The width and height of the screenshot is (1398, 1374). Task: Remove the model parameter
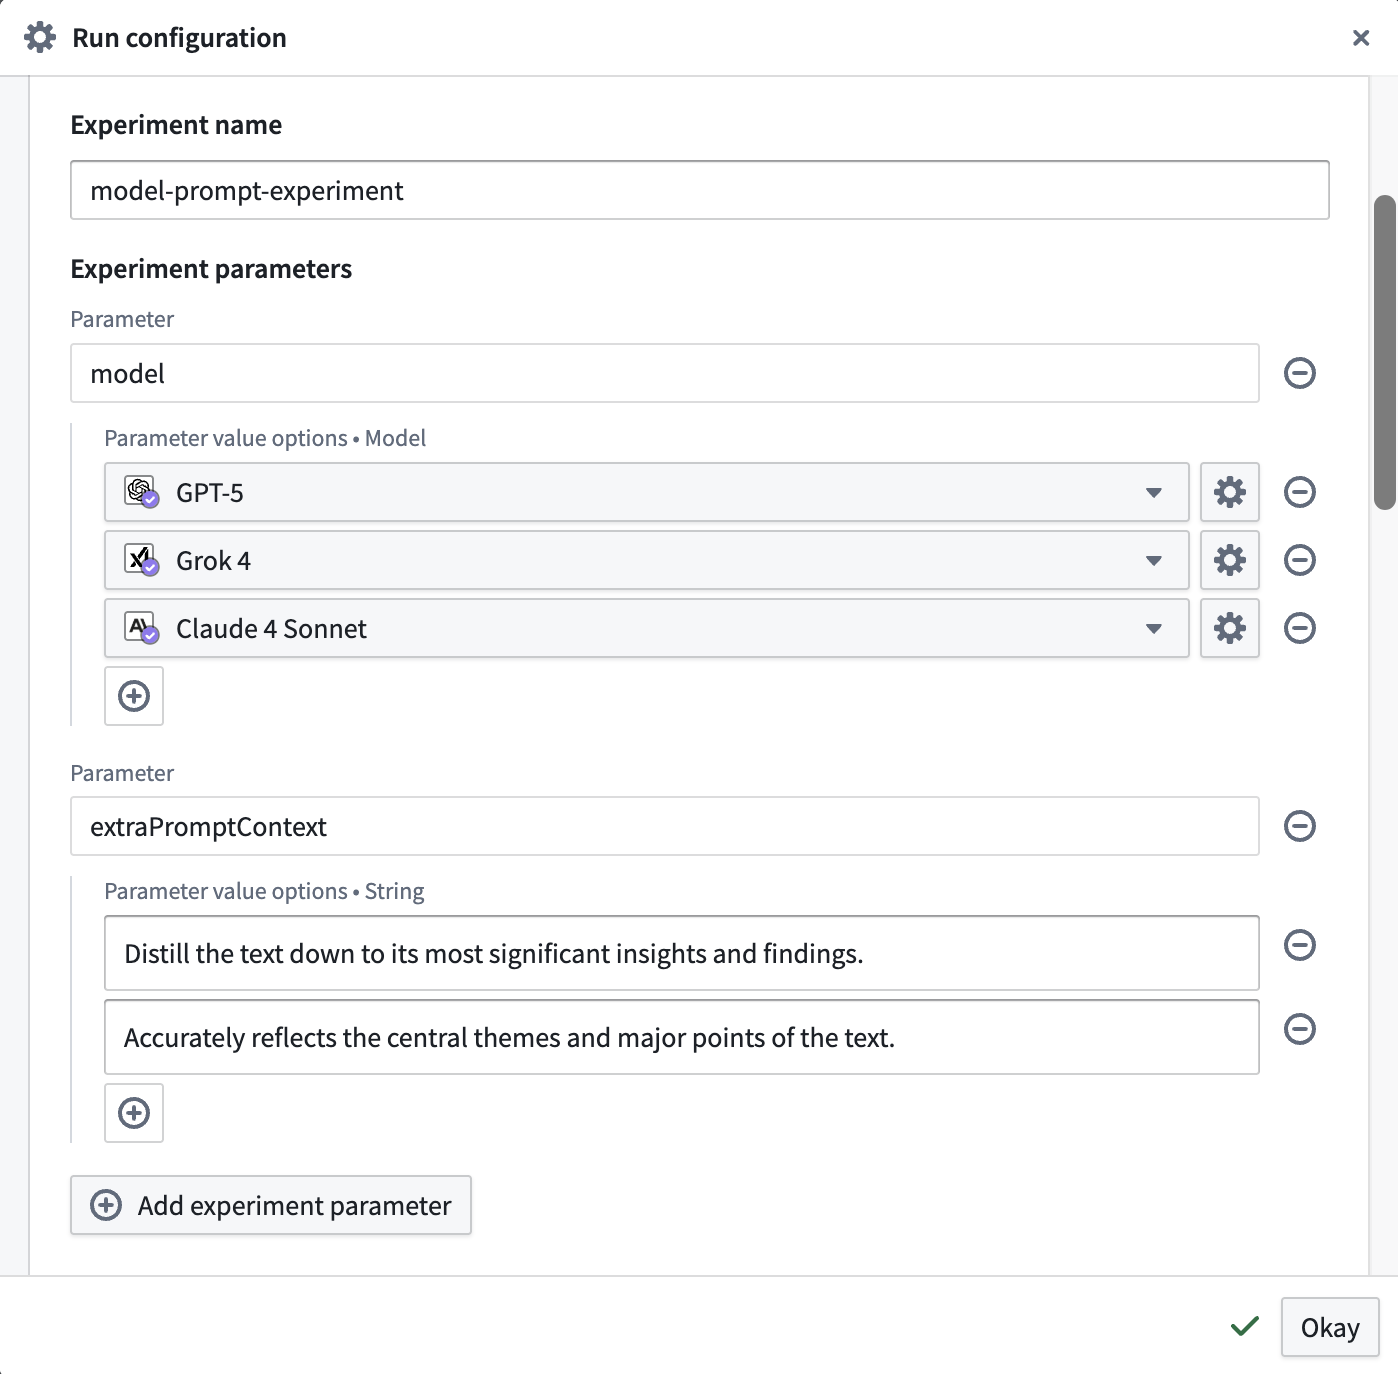(1299, 373)
